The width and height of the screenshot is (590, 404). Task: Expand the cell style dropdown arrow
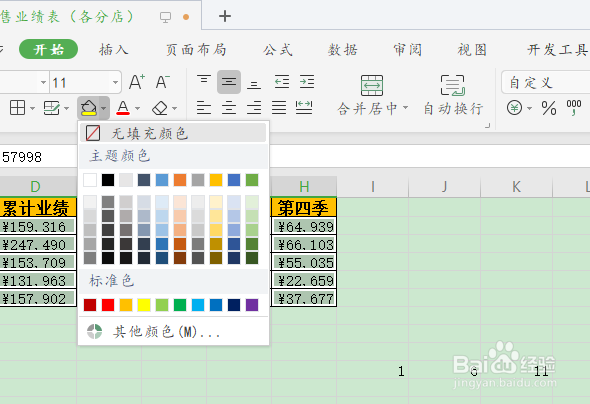pos(66,108)
